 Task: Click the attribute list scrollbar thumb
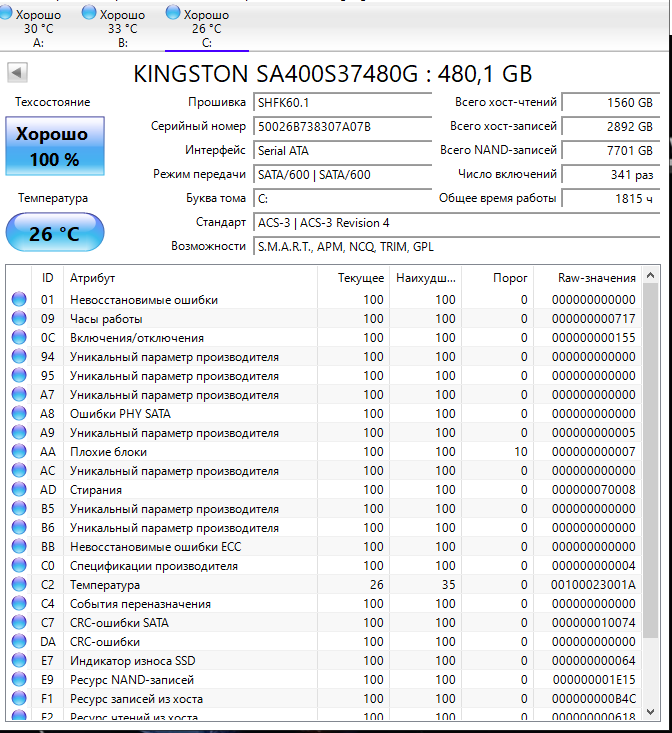coord(651,460)
